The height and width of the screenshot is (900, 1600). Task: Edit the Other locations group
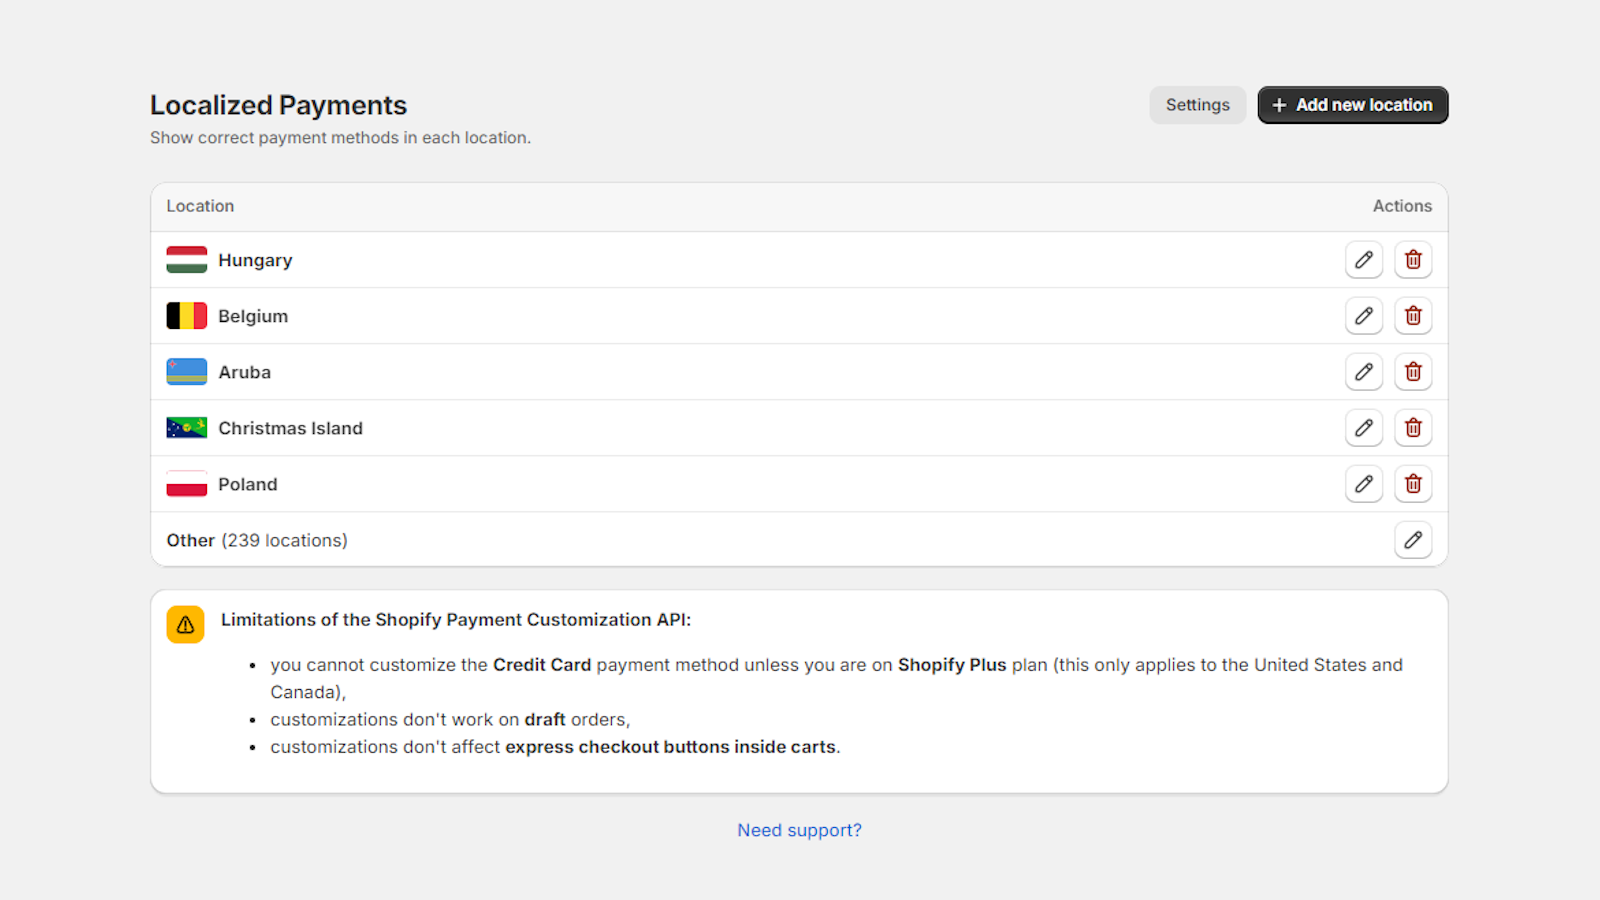coord(1413,540)
